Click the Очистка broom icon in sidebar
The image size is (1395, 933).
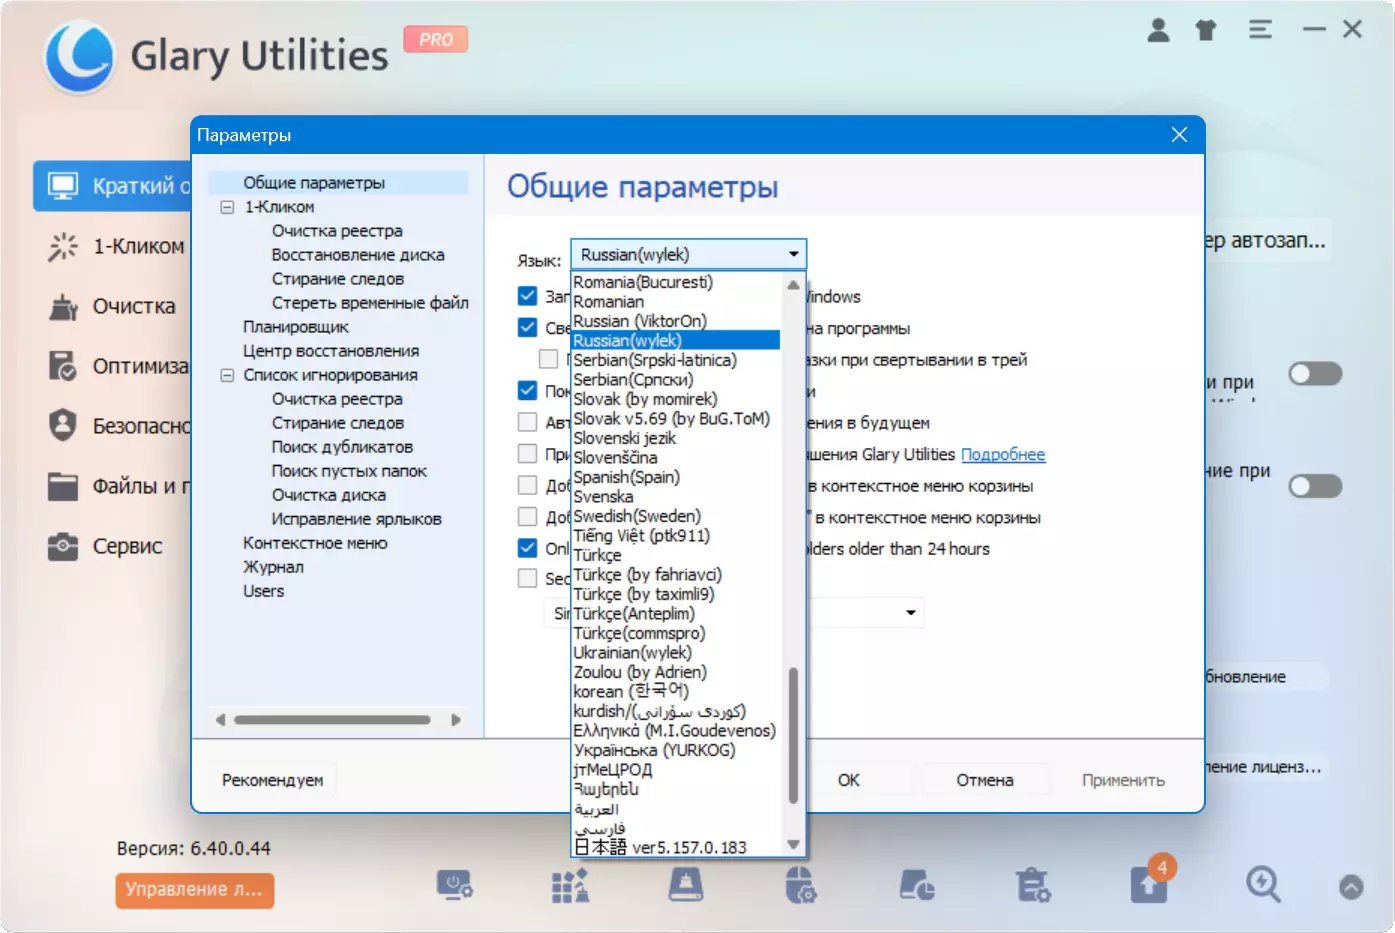pos(63,306)
